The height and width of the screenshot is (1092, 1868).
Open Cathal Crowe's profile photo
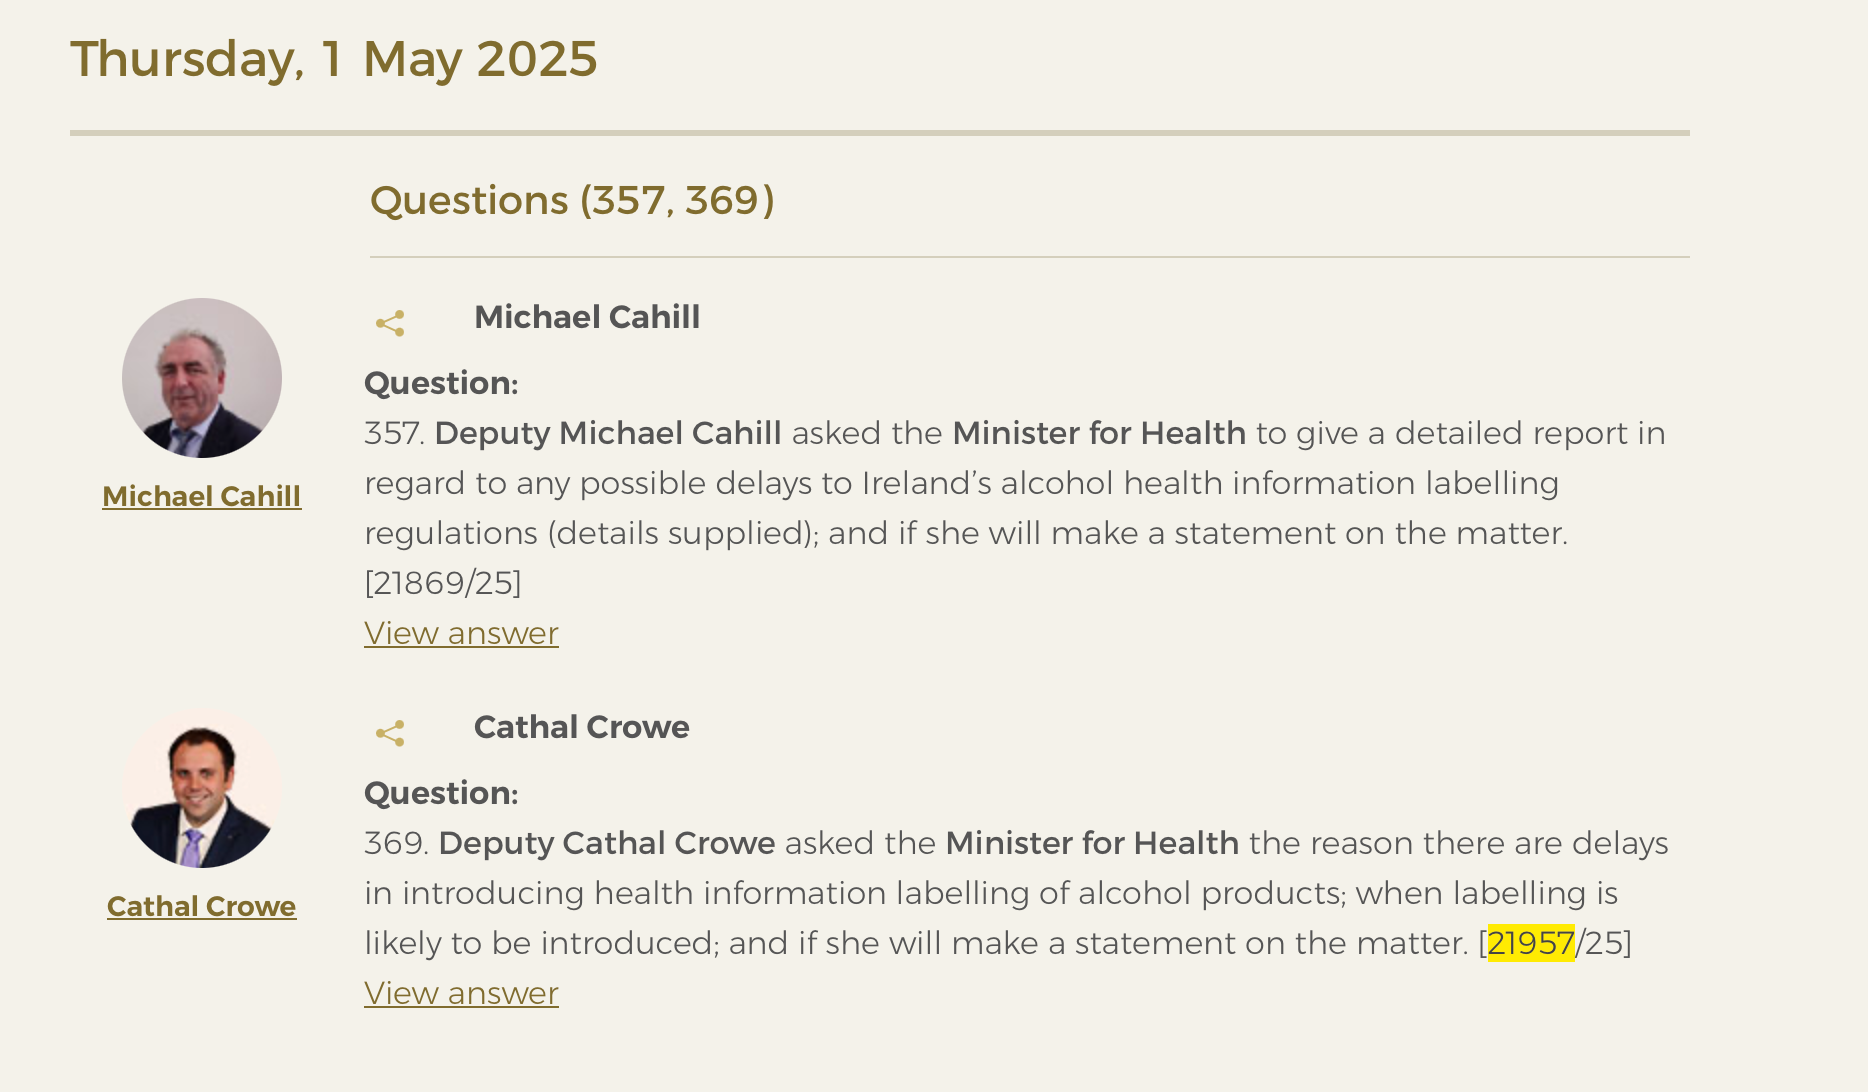pos(202,788)
